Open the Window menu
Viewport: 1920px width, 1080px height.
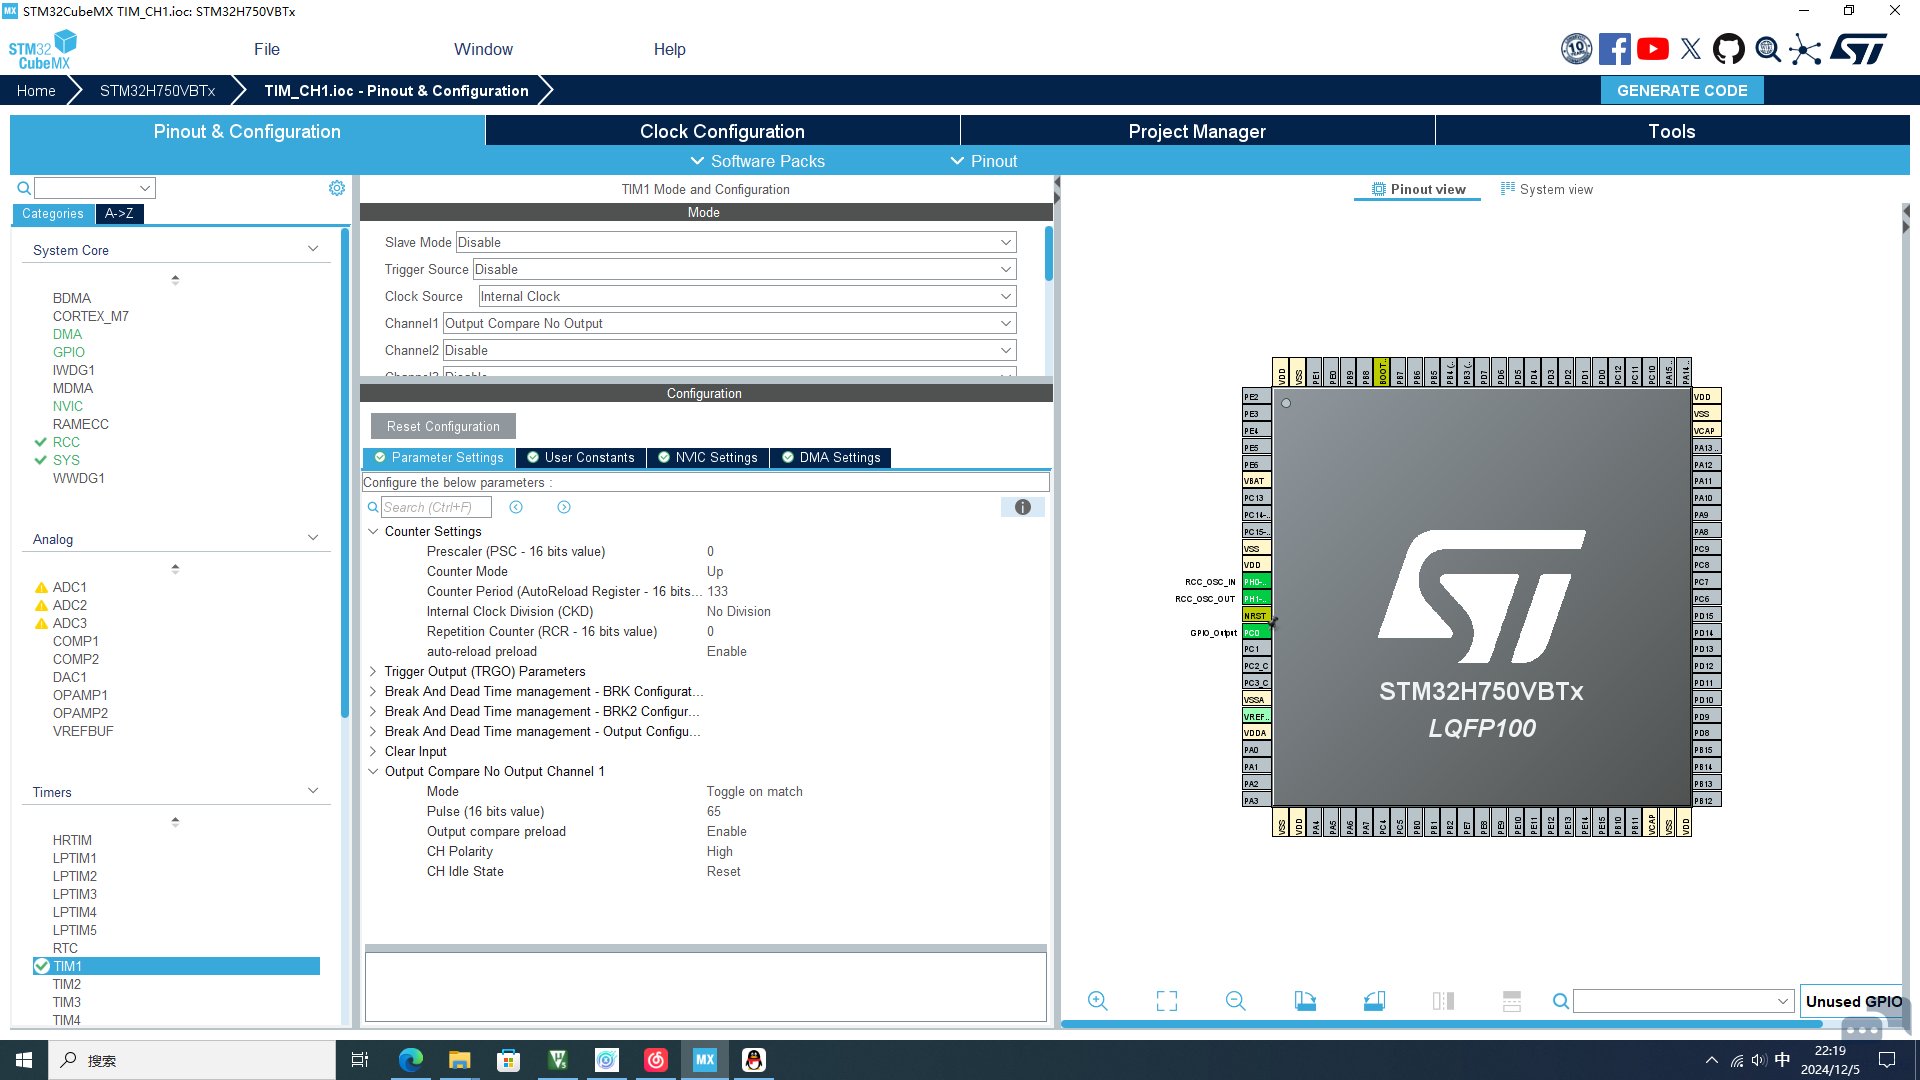click(x=483, y=49)
